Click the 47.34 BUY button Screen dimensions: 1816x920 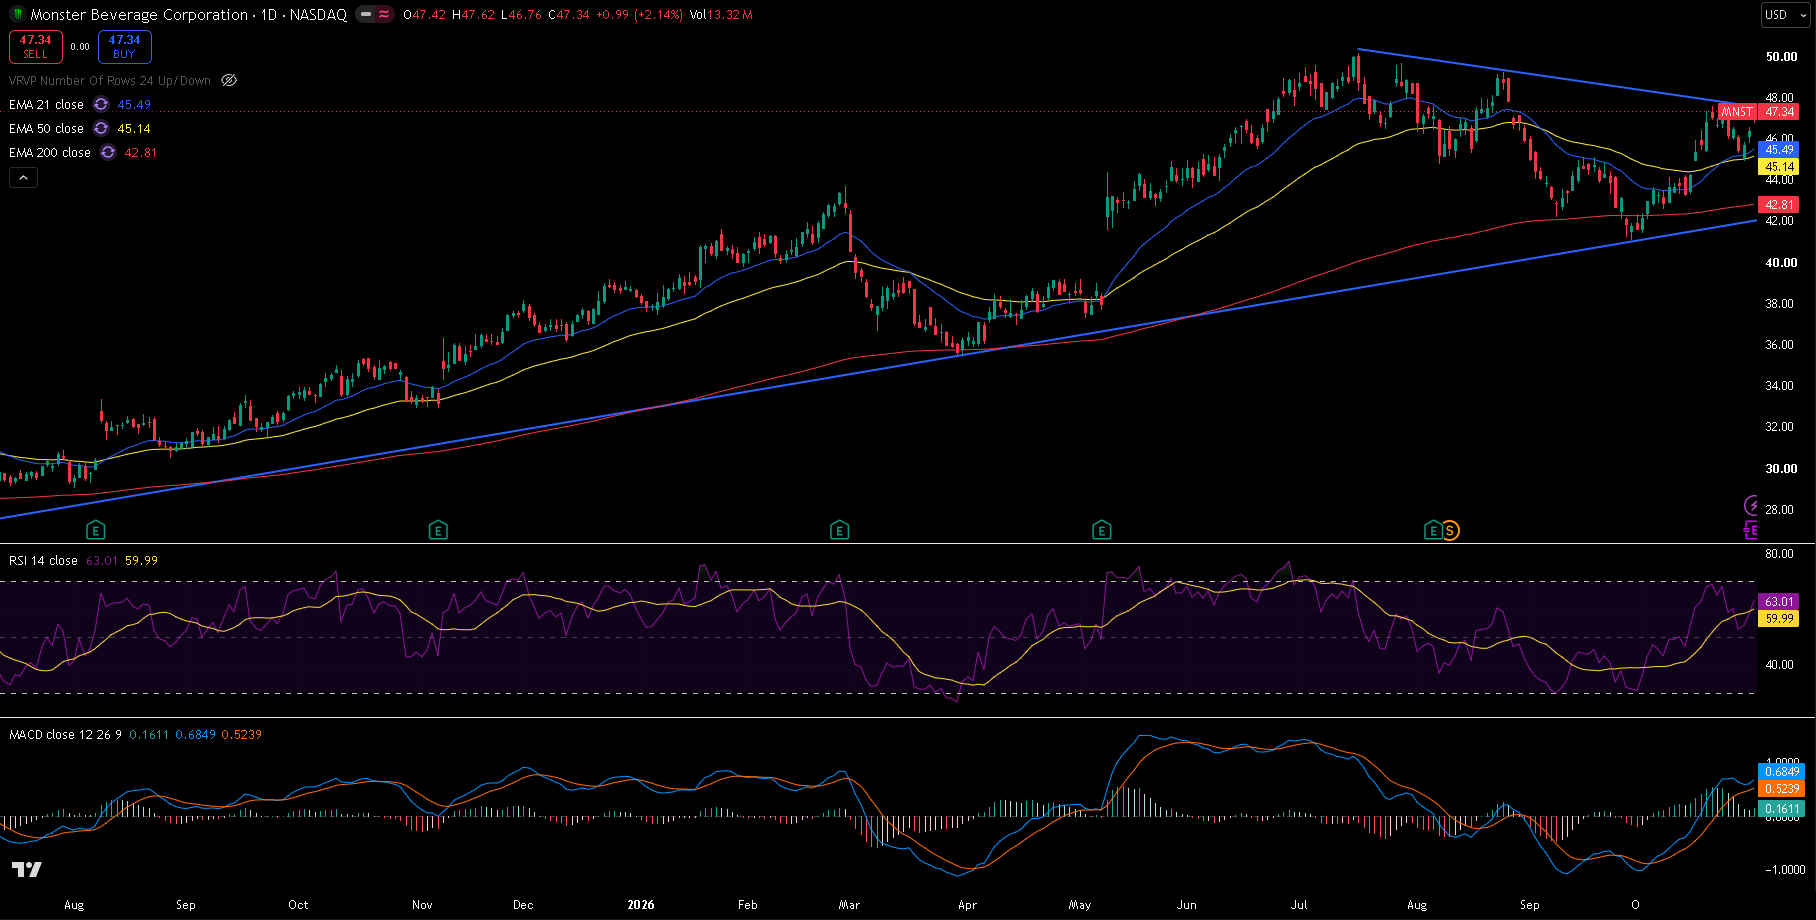click(124, 46)
